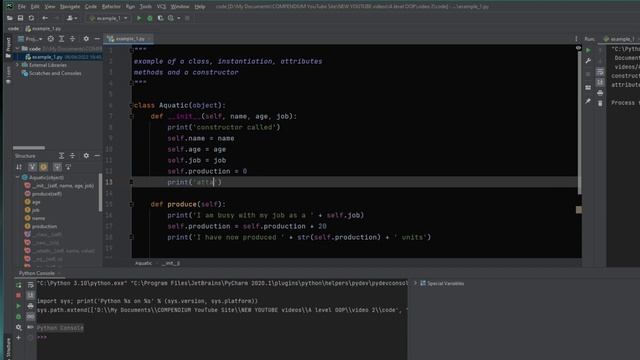Expand all in the Project panel

pos(61,39)
